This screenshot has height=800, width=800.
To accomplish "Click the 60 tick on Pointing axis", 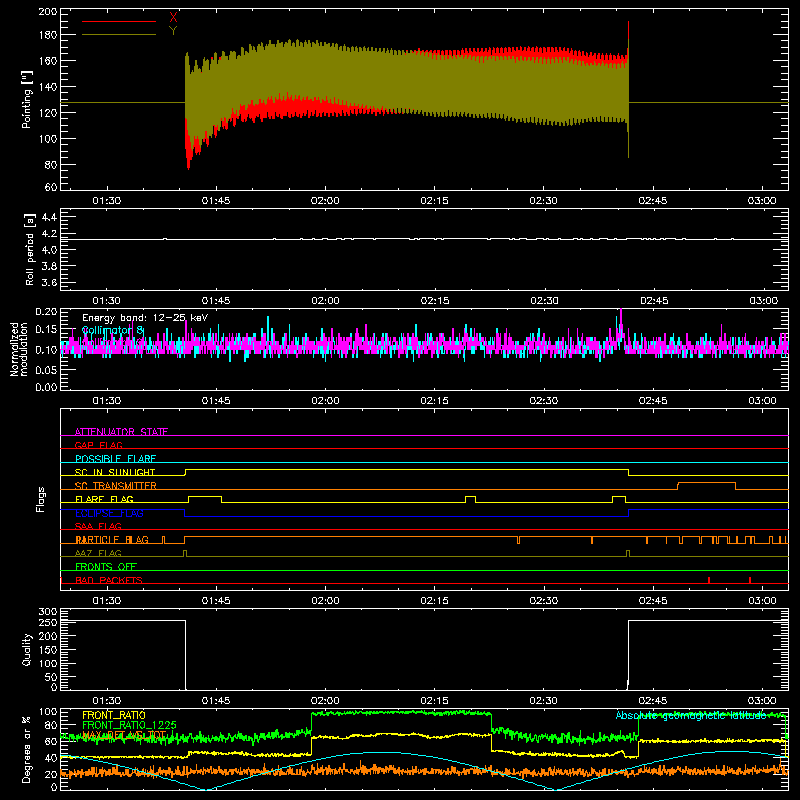I will click(51, 187).
